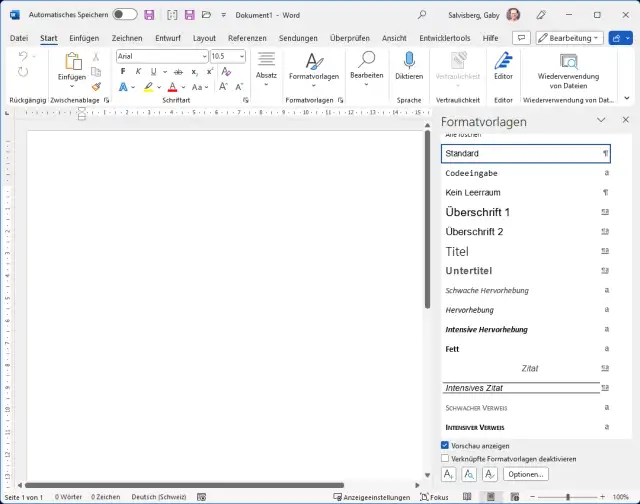Open the Bearbeitung mode dropdown
This screenshot has height=504, width=640.
(x=569, y=37)
